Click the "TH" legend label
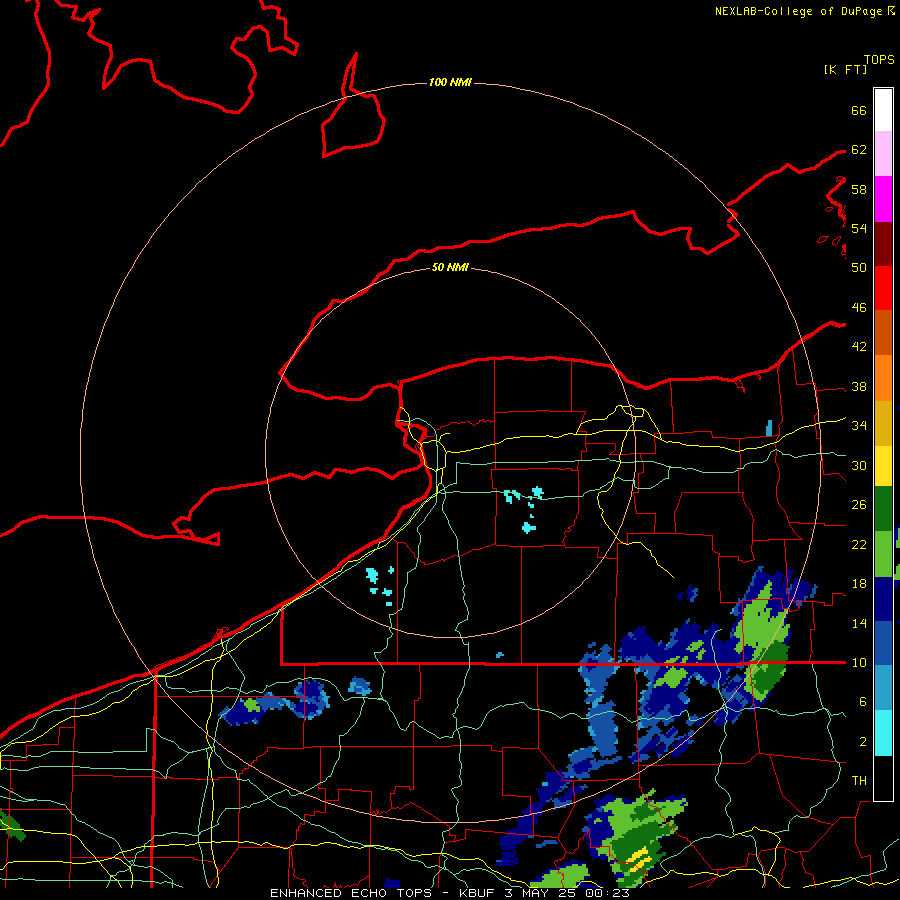Screen dimensions: 900x900 (859, 781)
